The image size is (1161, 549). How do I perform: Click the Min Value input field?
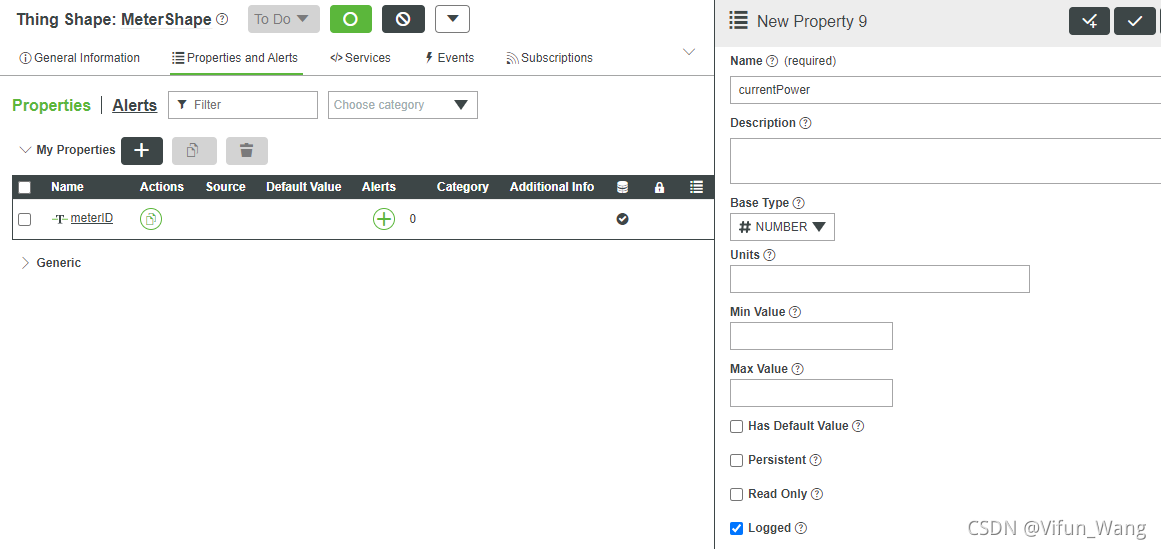[x=812, y=336]
